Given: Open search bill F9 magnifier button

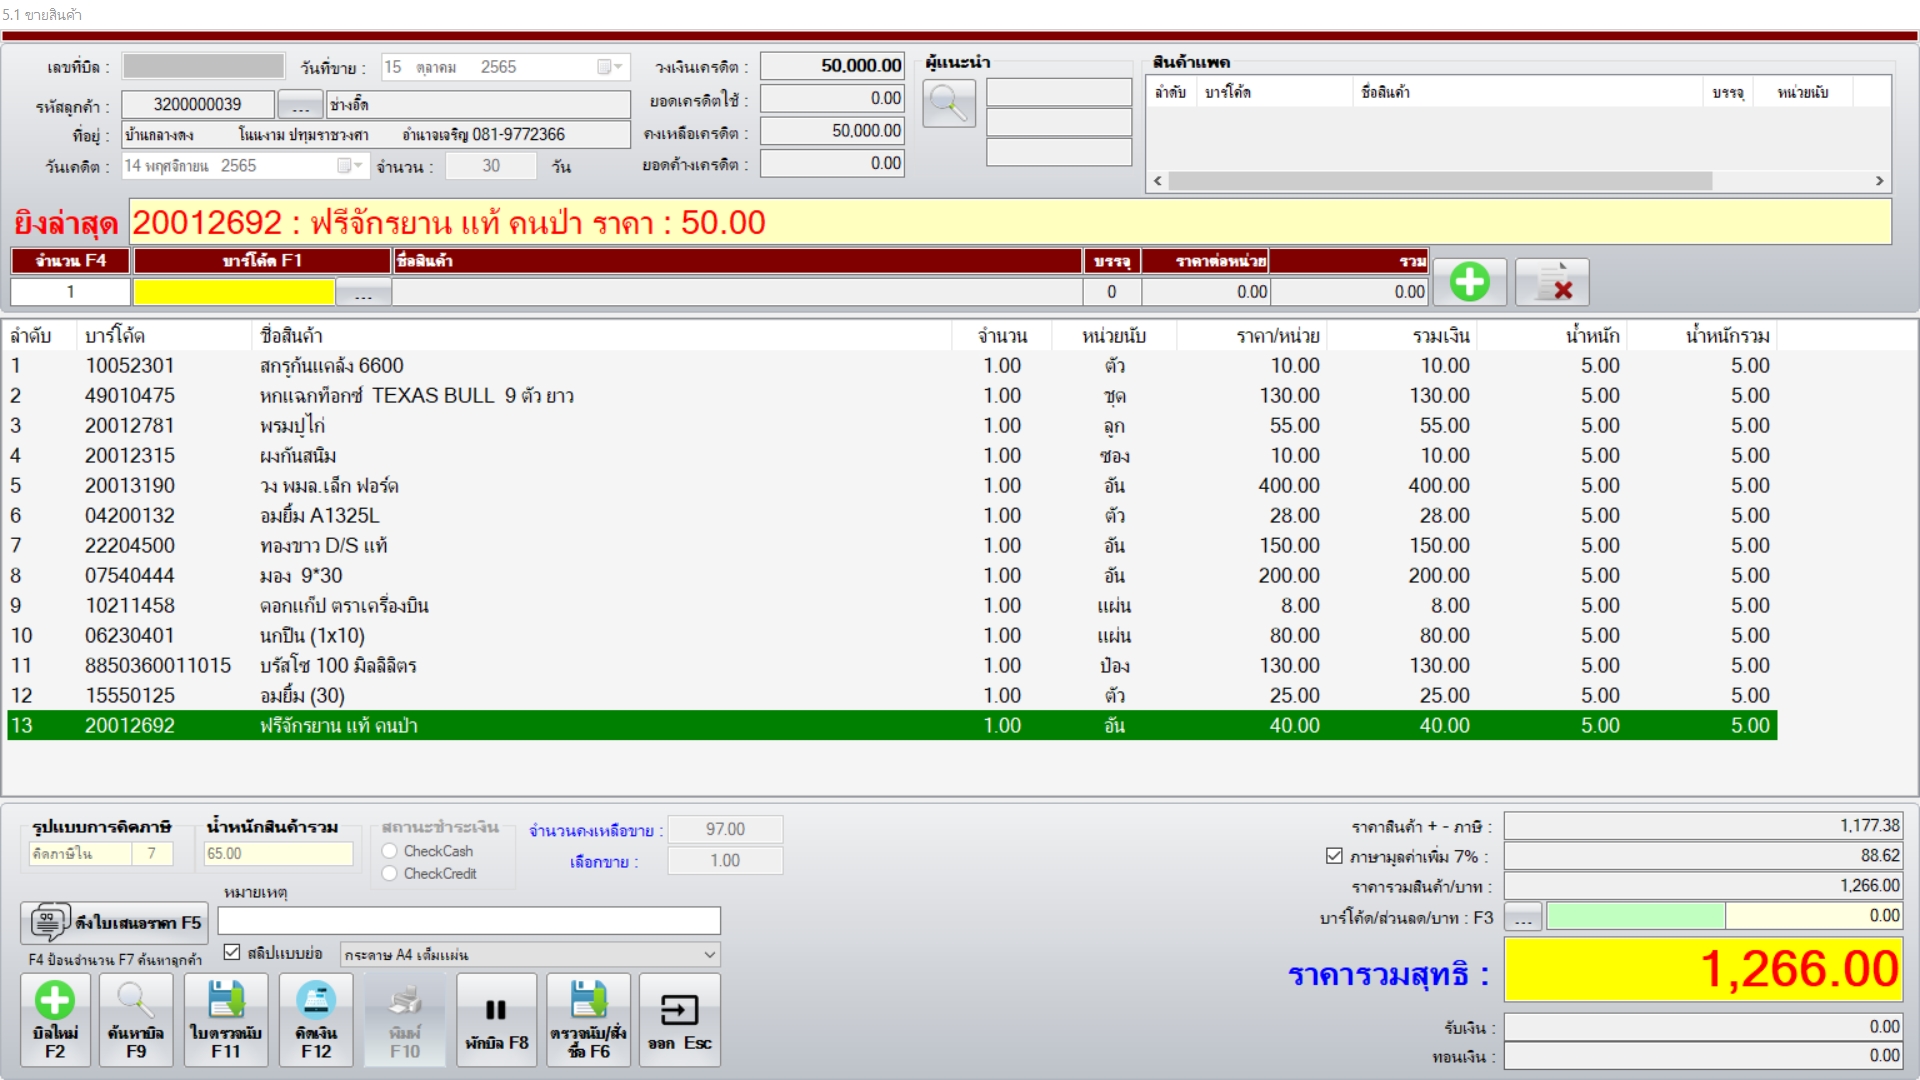Looking at the screenshot, I should coord(136,1020).
